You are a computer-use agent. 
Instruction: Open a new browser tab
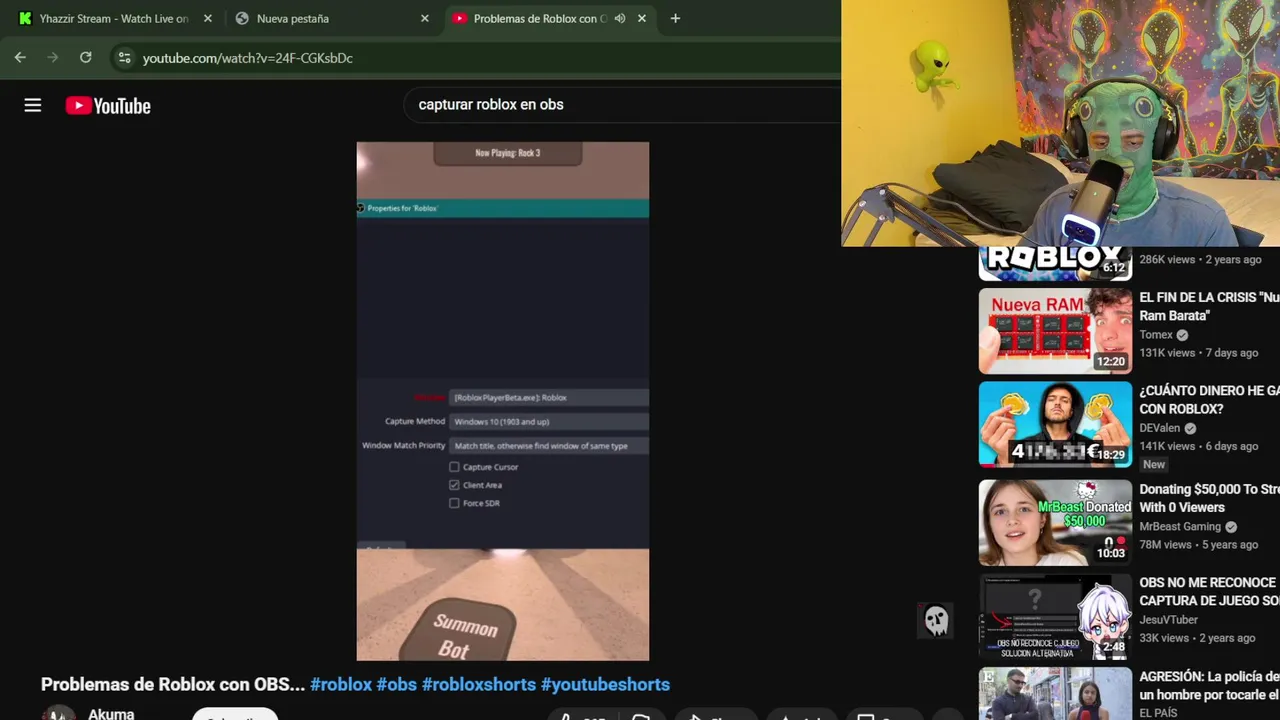(675, 18)
